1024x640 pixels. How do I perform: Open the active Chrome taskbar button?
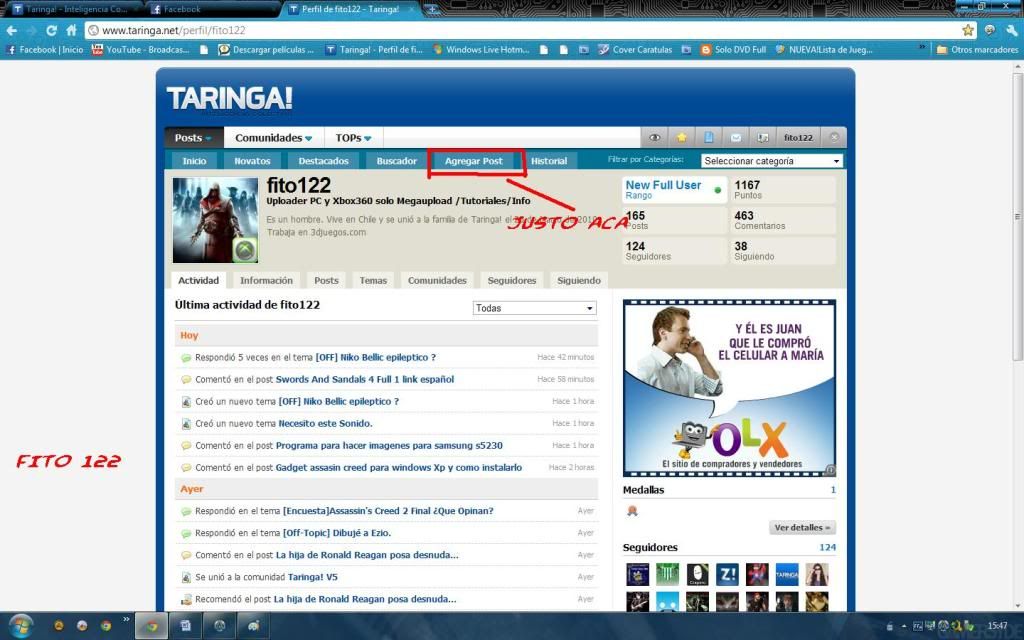click(x=152, y=626)
